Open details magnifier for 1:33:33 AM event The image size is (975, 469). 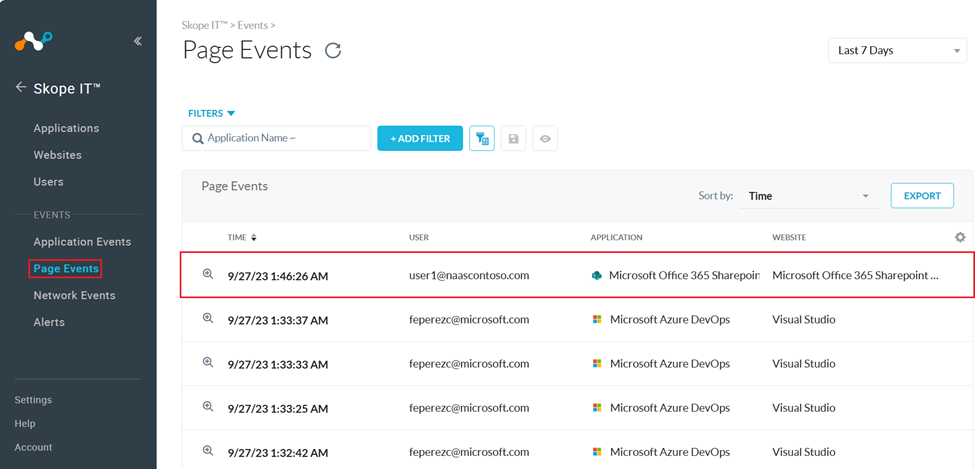tap(208, 362)
